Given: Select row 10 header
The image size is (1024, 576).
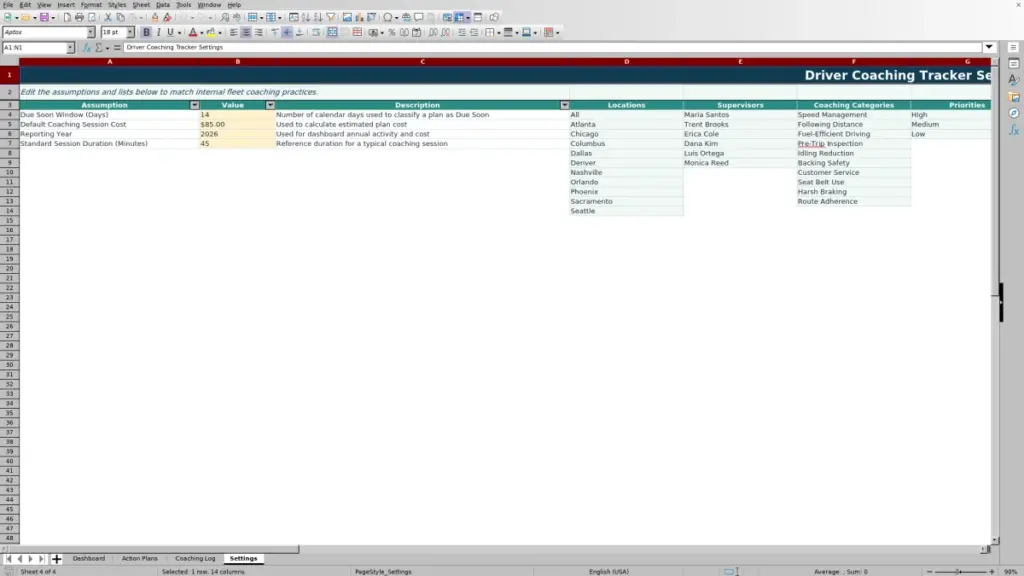Looking at the screenshot, I should point(9,172).
